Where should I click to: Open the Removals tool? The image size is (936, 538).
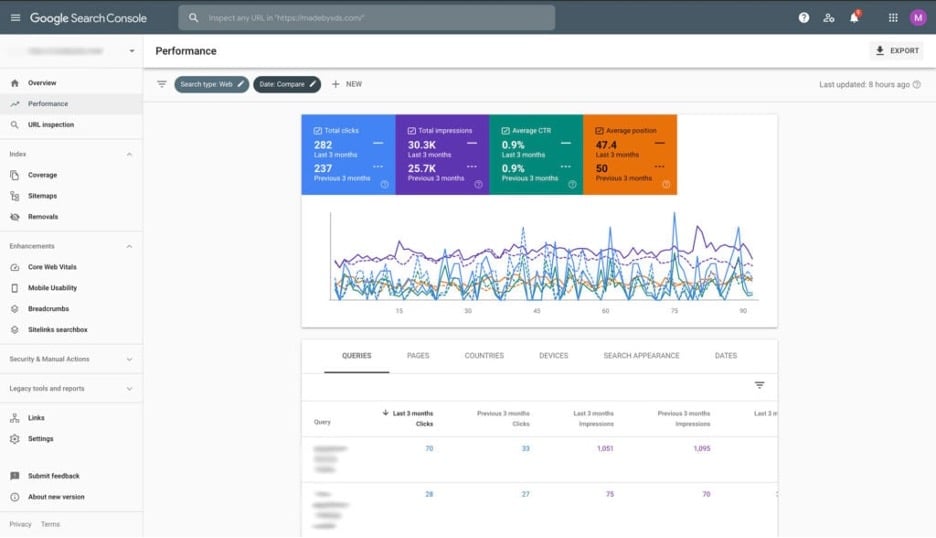(x=71, y=217)
